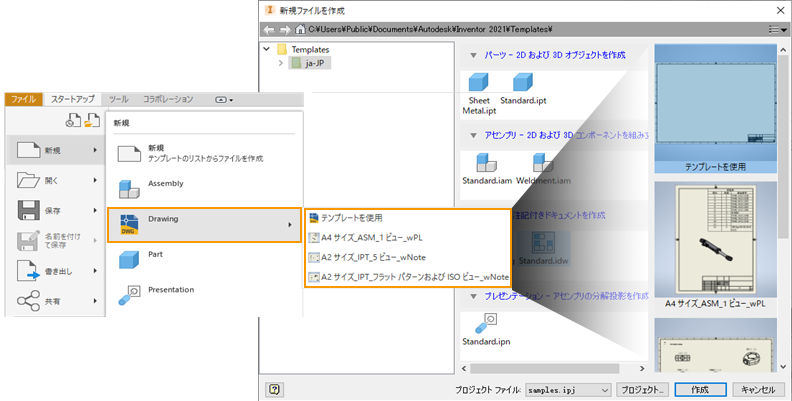Collapse the Templates tree node
The height and width of the screenshot is (401, 792).
pos(267,49)
